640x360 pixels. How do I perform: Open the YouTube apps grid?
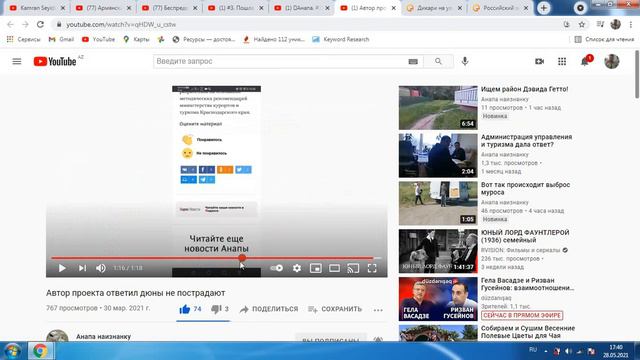click(562, 61)
